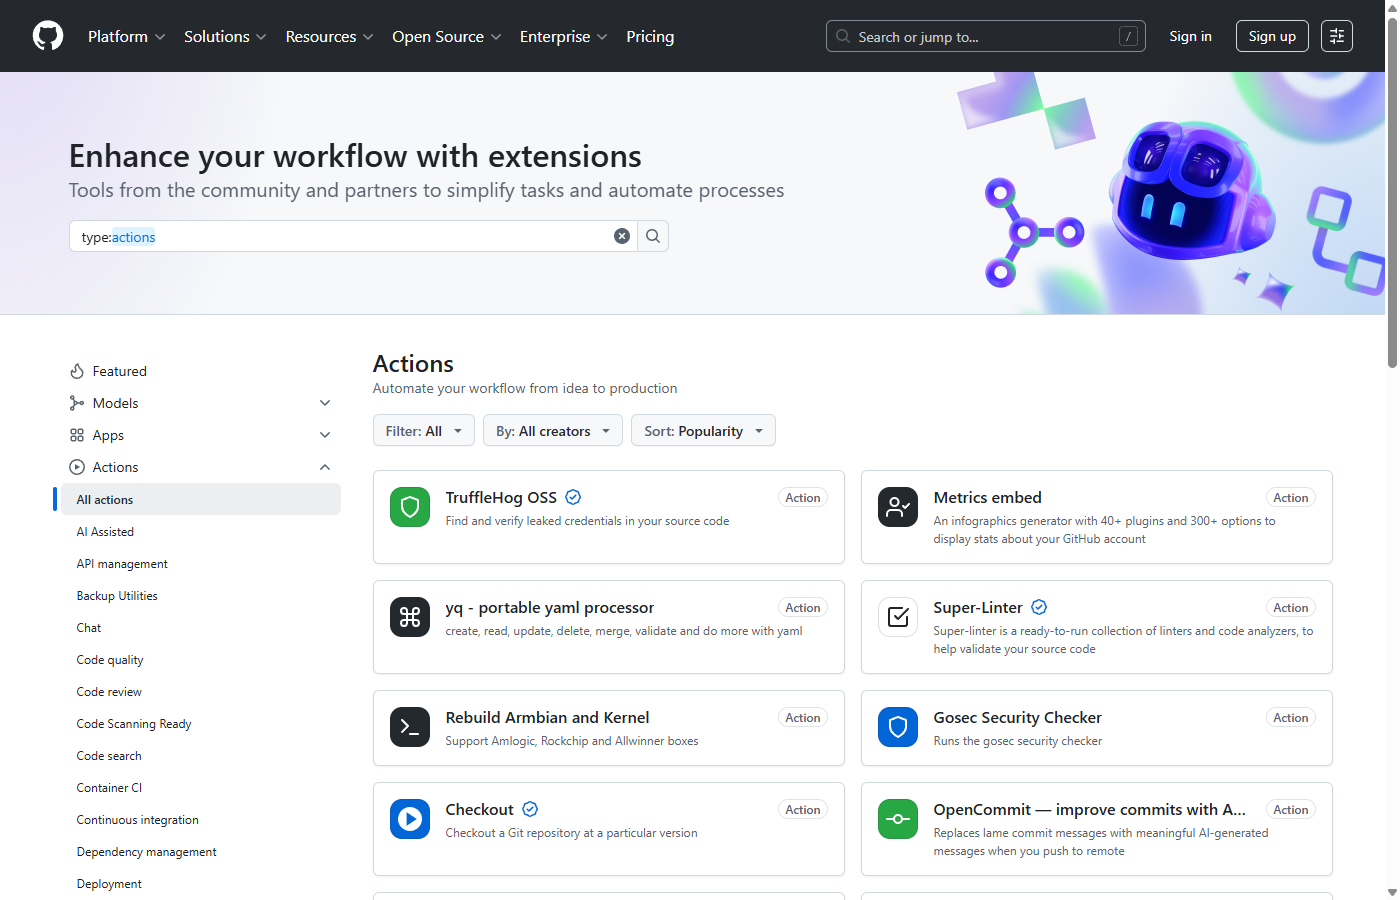The image size is (1400, 900).
Task: Open the By: All creators dropdown
Action: 553,430
